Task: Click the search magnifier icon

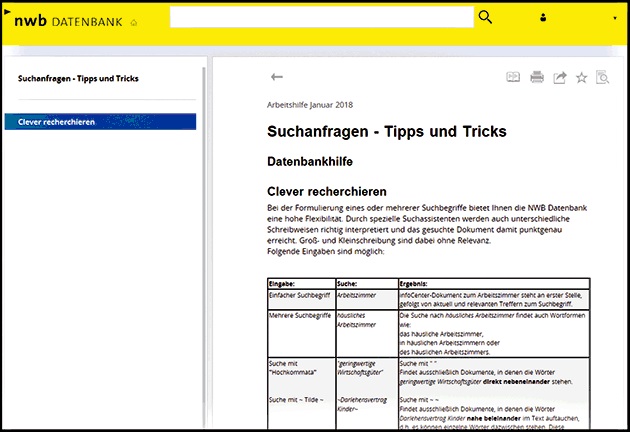Action: tap(486, 17)
